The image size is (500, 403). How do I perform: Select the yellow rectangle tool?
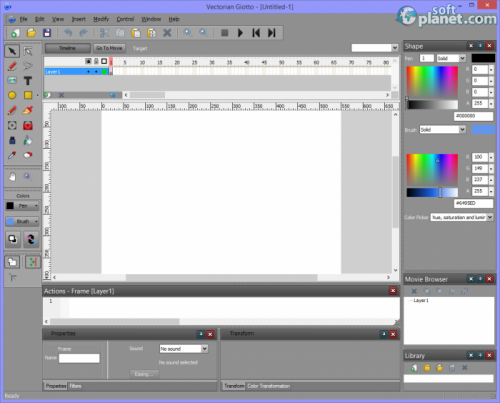[28, 95]
